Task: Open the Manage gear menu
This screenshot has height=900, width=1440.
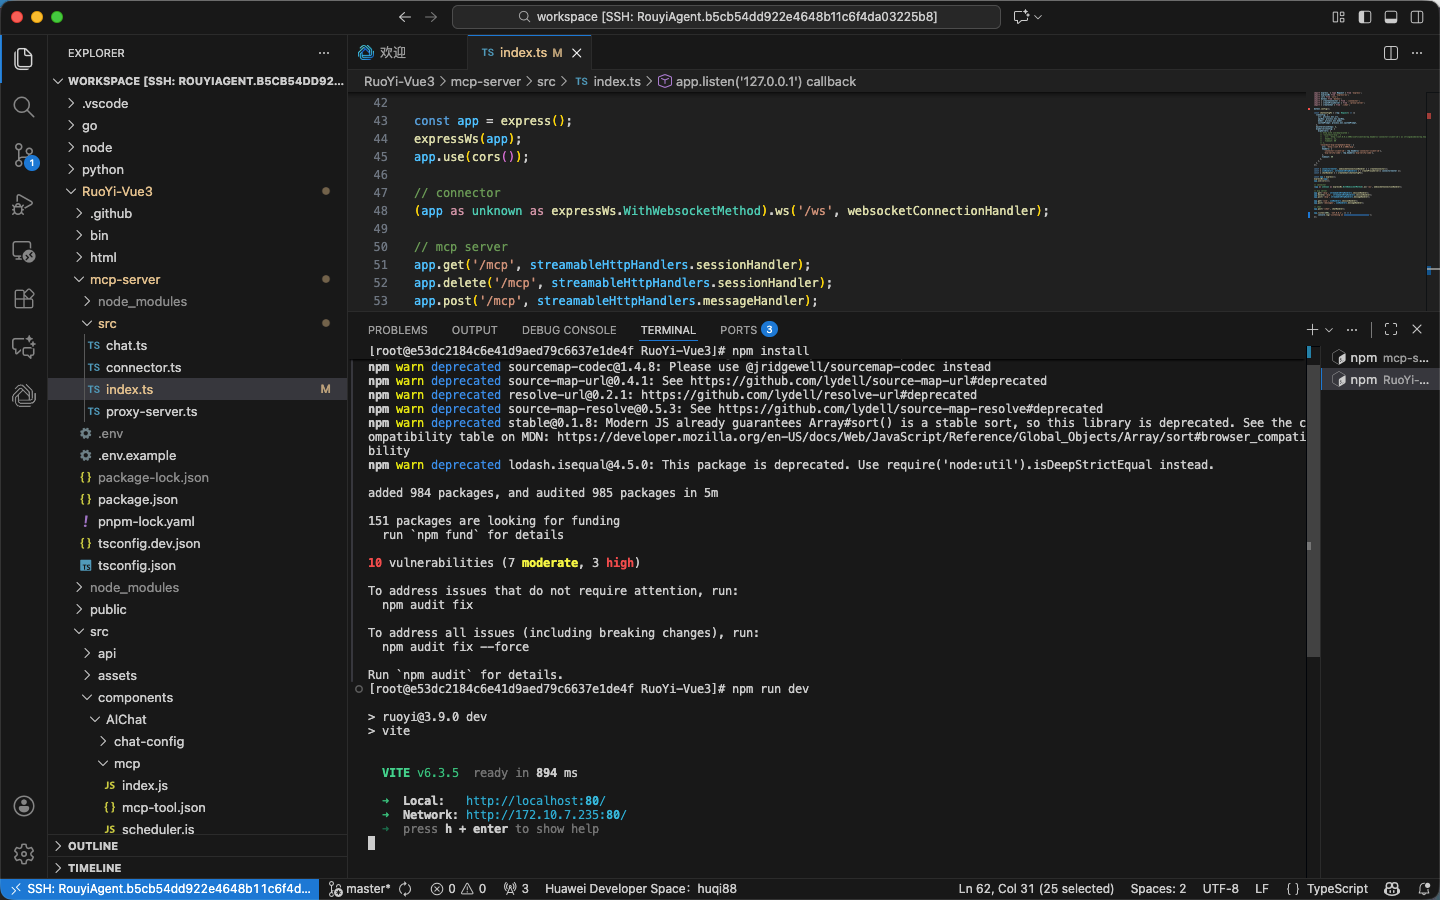Action: pyautogui.click(x=24, y=854)
